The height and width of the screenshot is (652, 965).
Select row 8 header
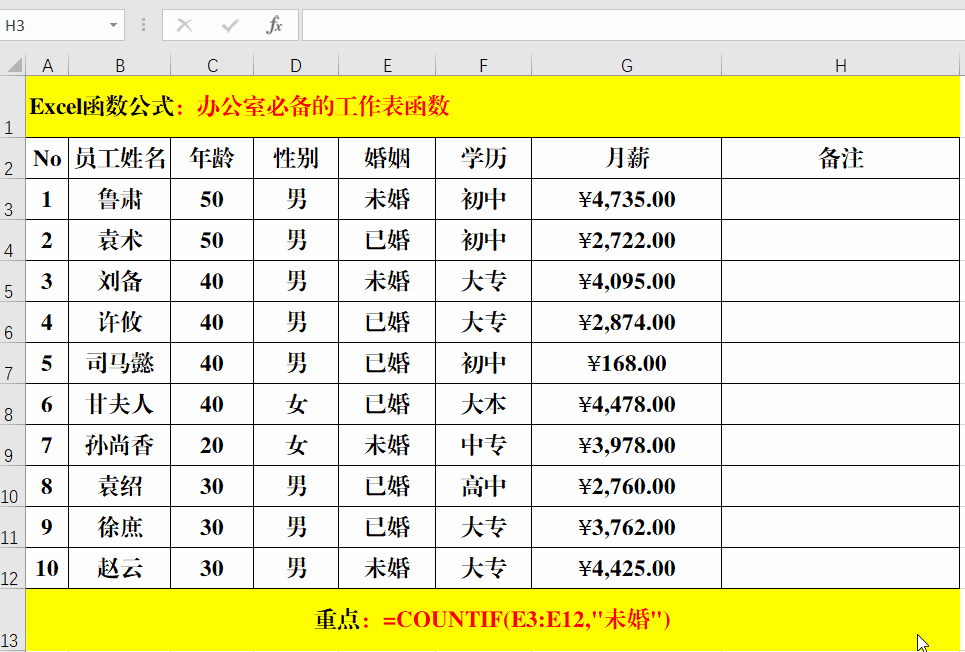(x=12, y=404)
